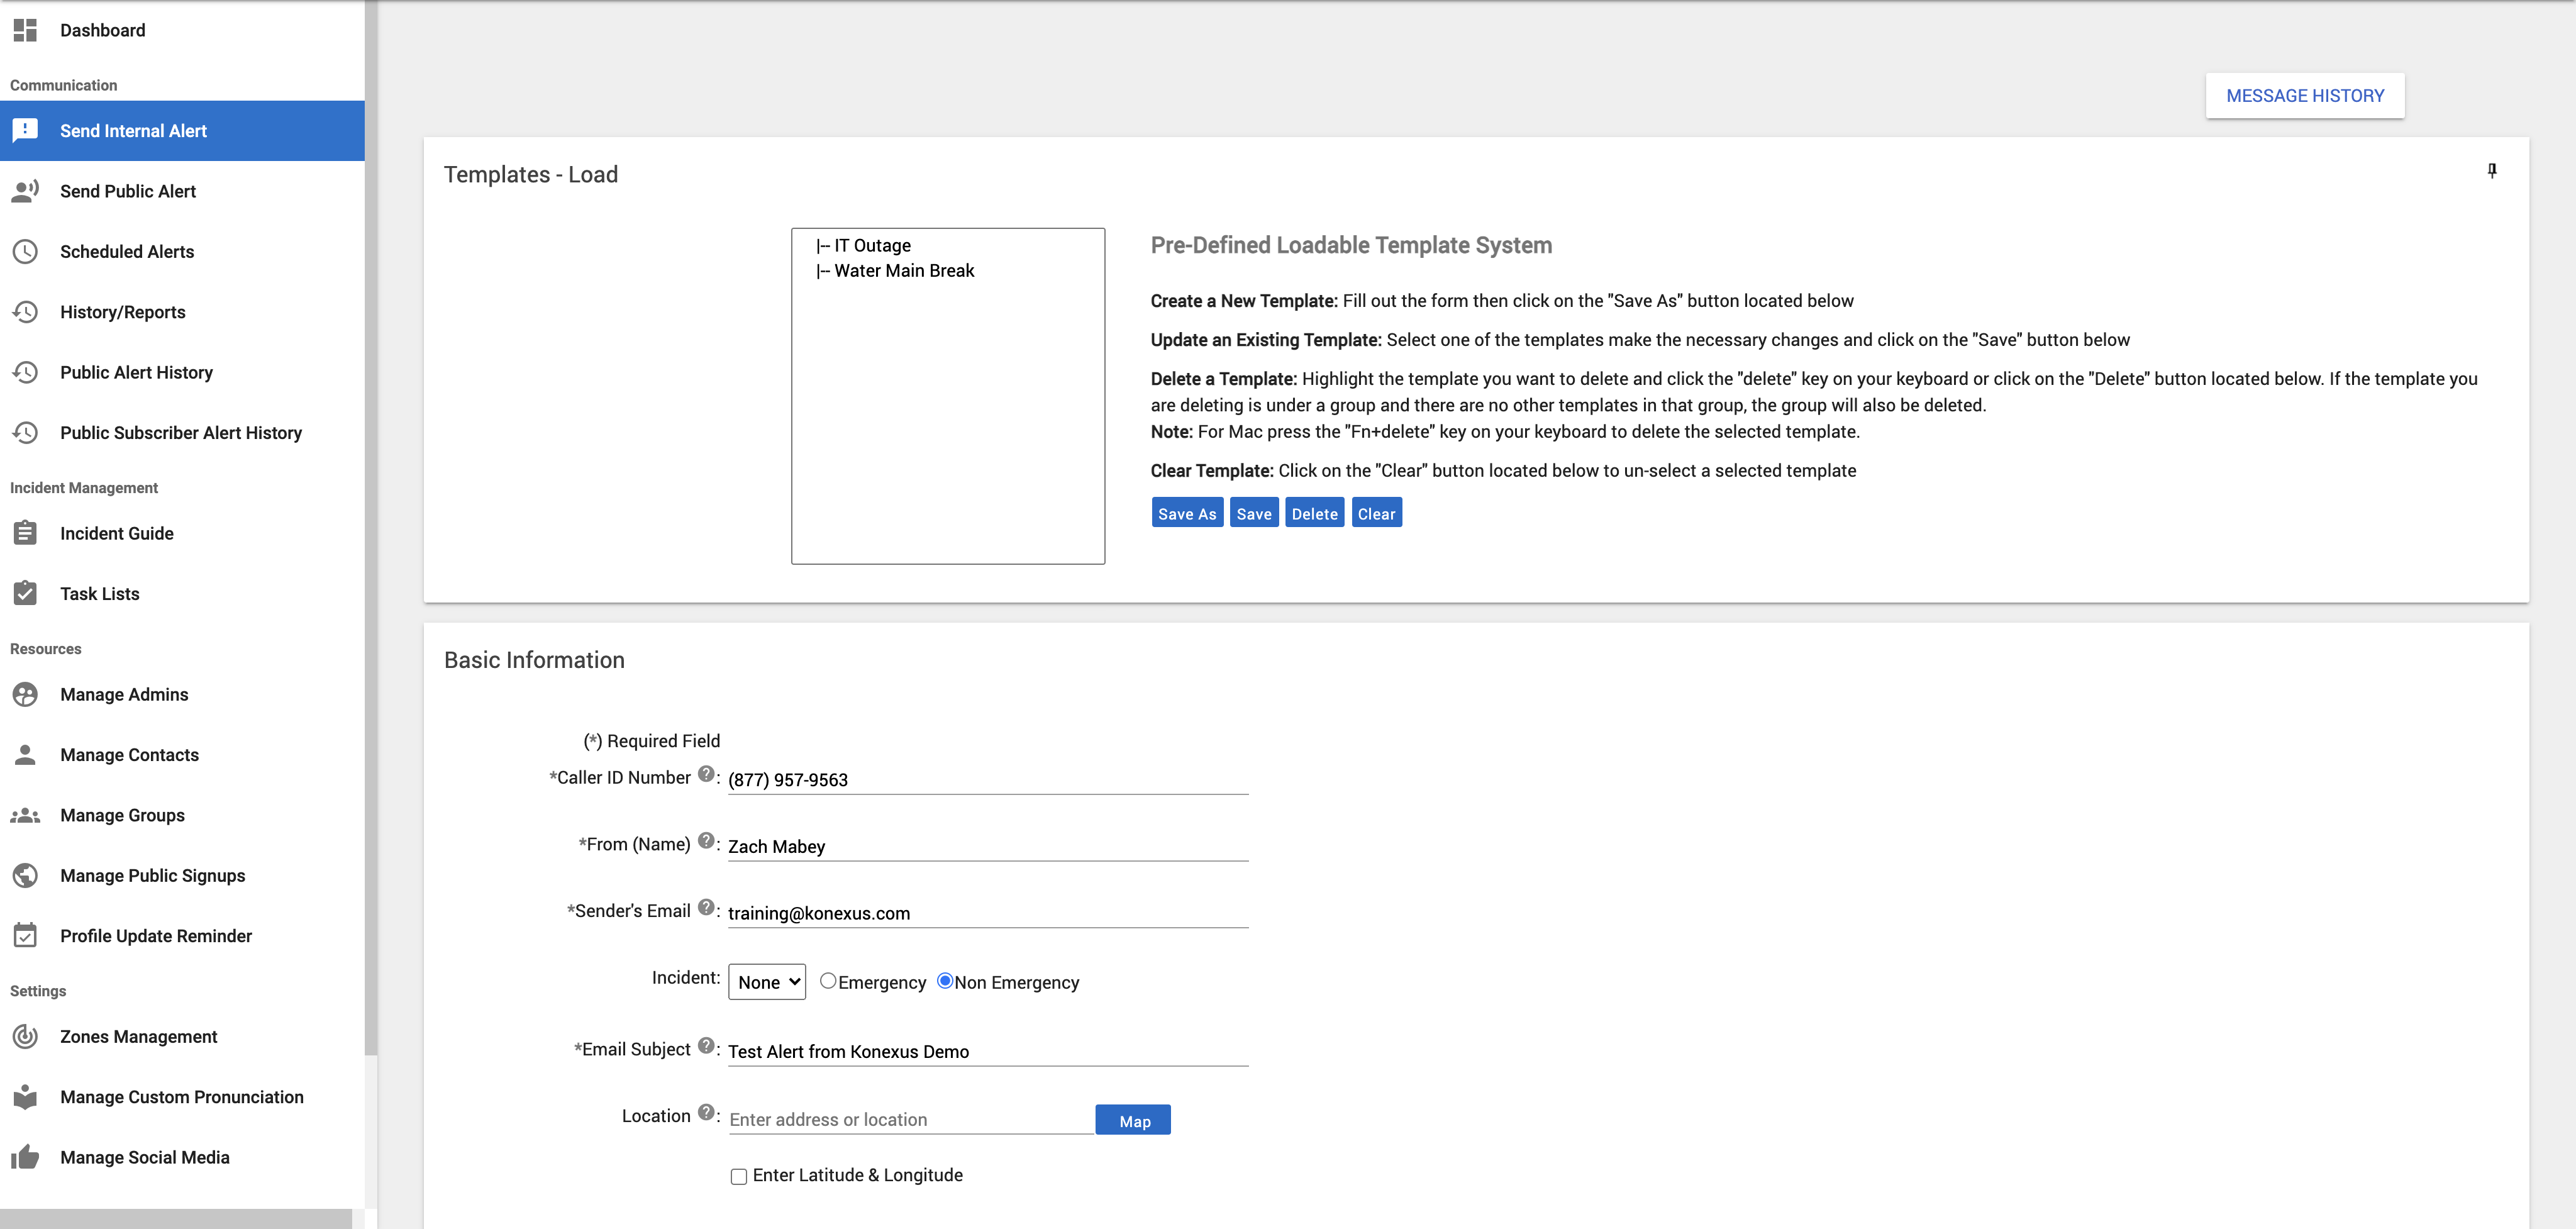Click the Delete template button
Screen dimensions: 2576x1229
pos(1314,513)
